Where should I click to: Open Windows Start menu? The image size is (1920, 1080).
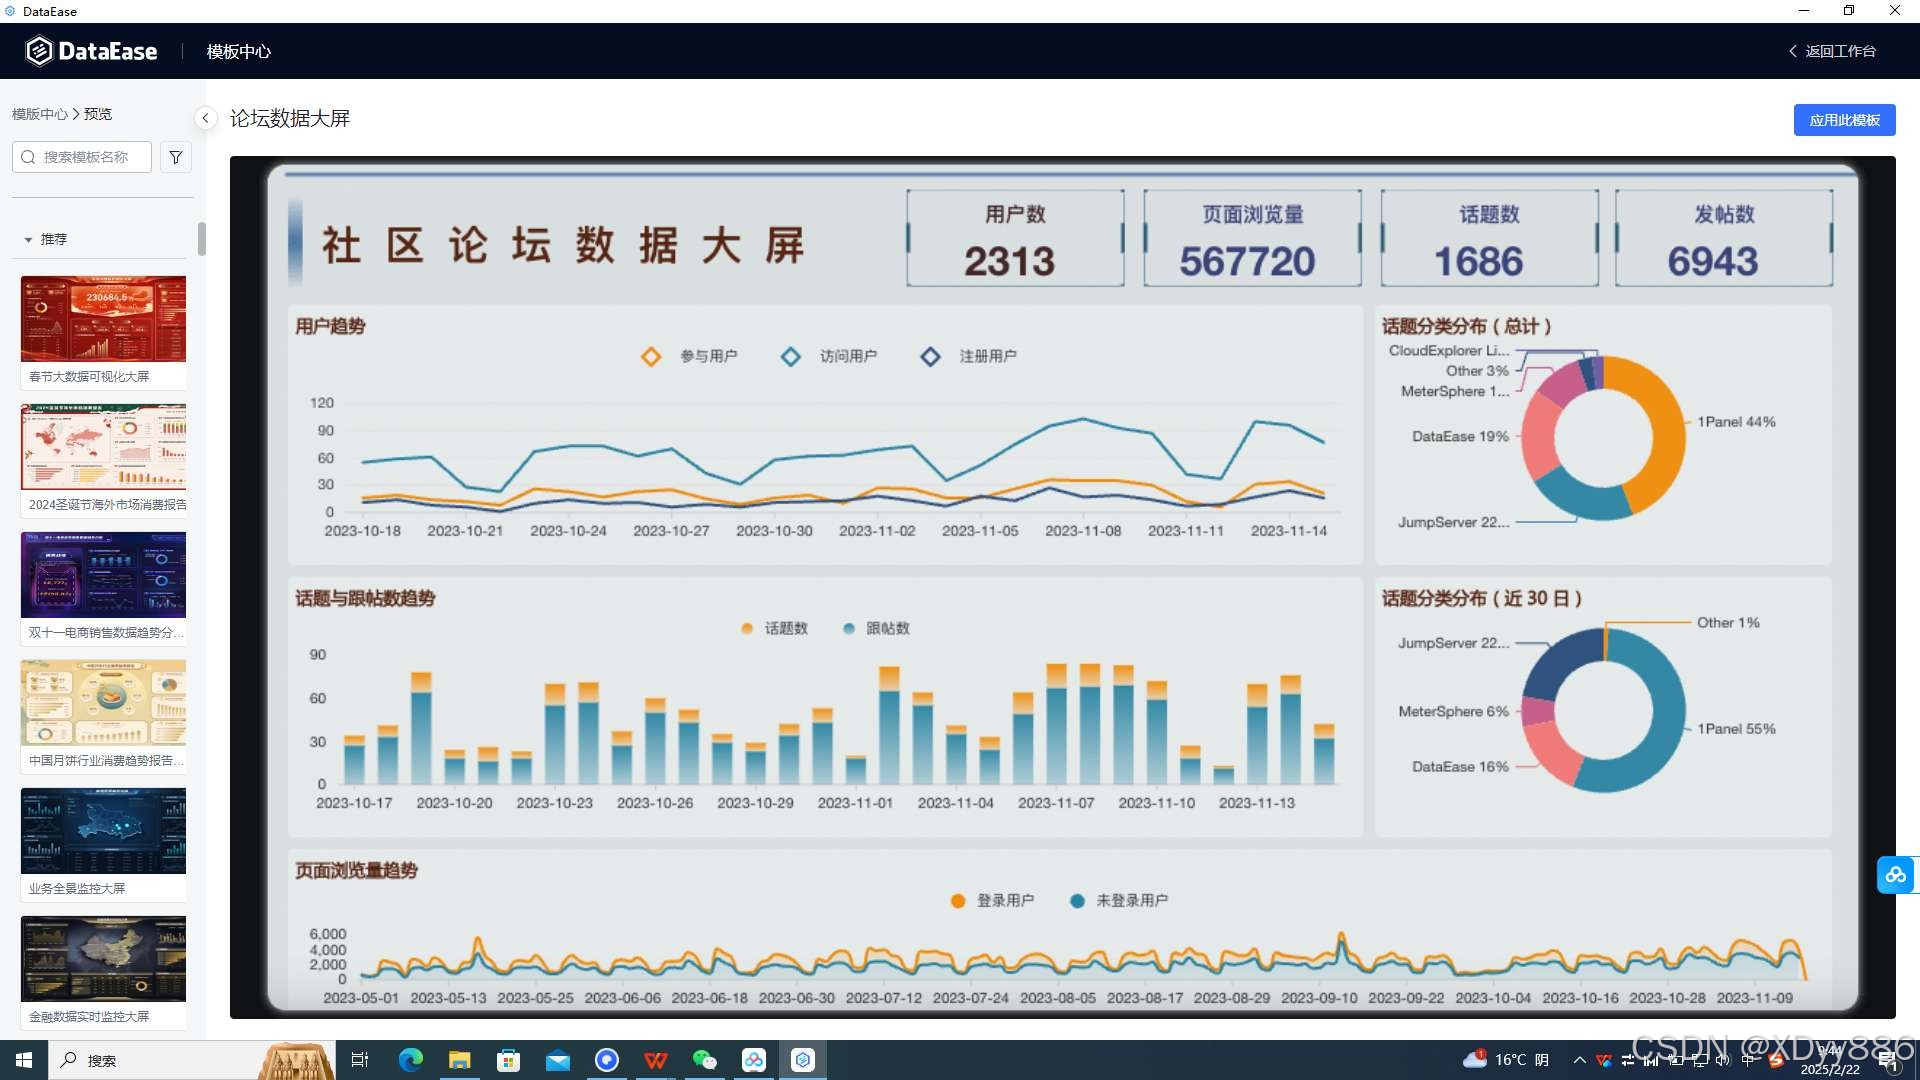click(x=23, y=1060)
